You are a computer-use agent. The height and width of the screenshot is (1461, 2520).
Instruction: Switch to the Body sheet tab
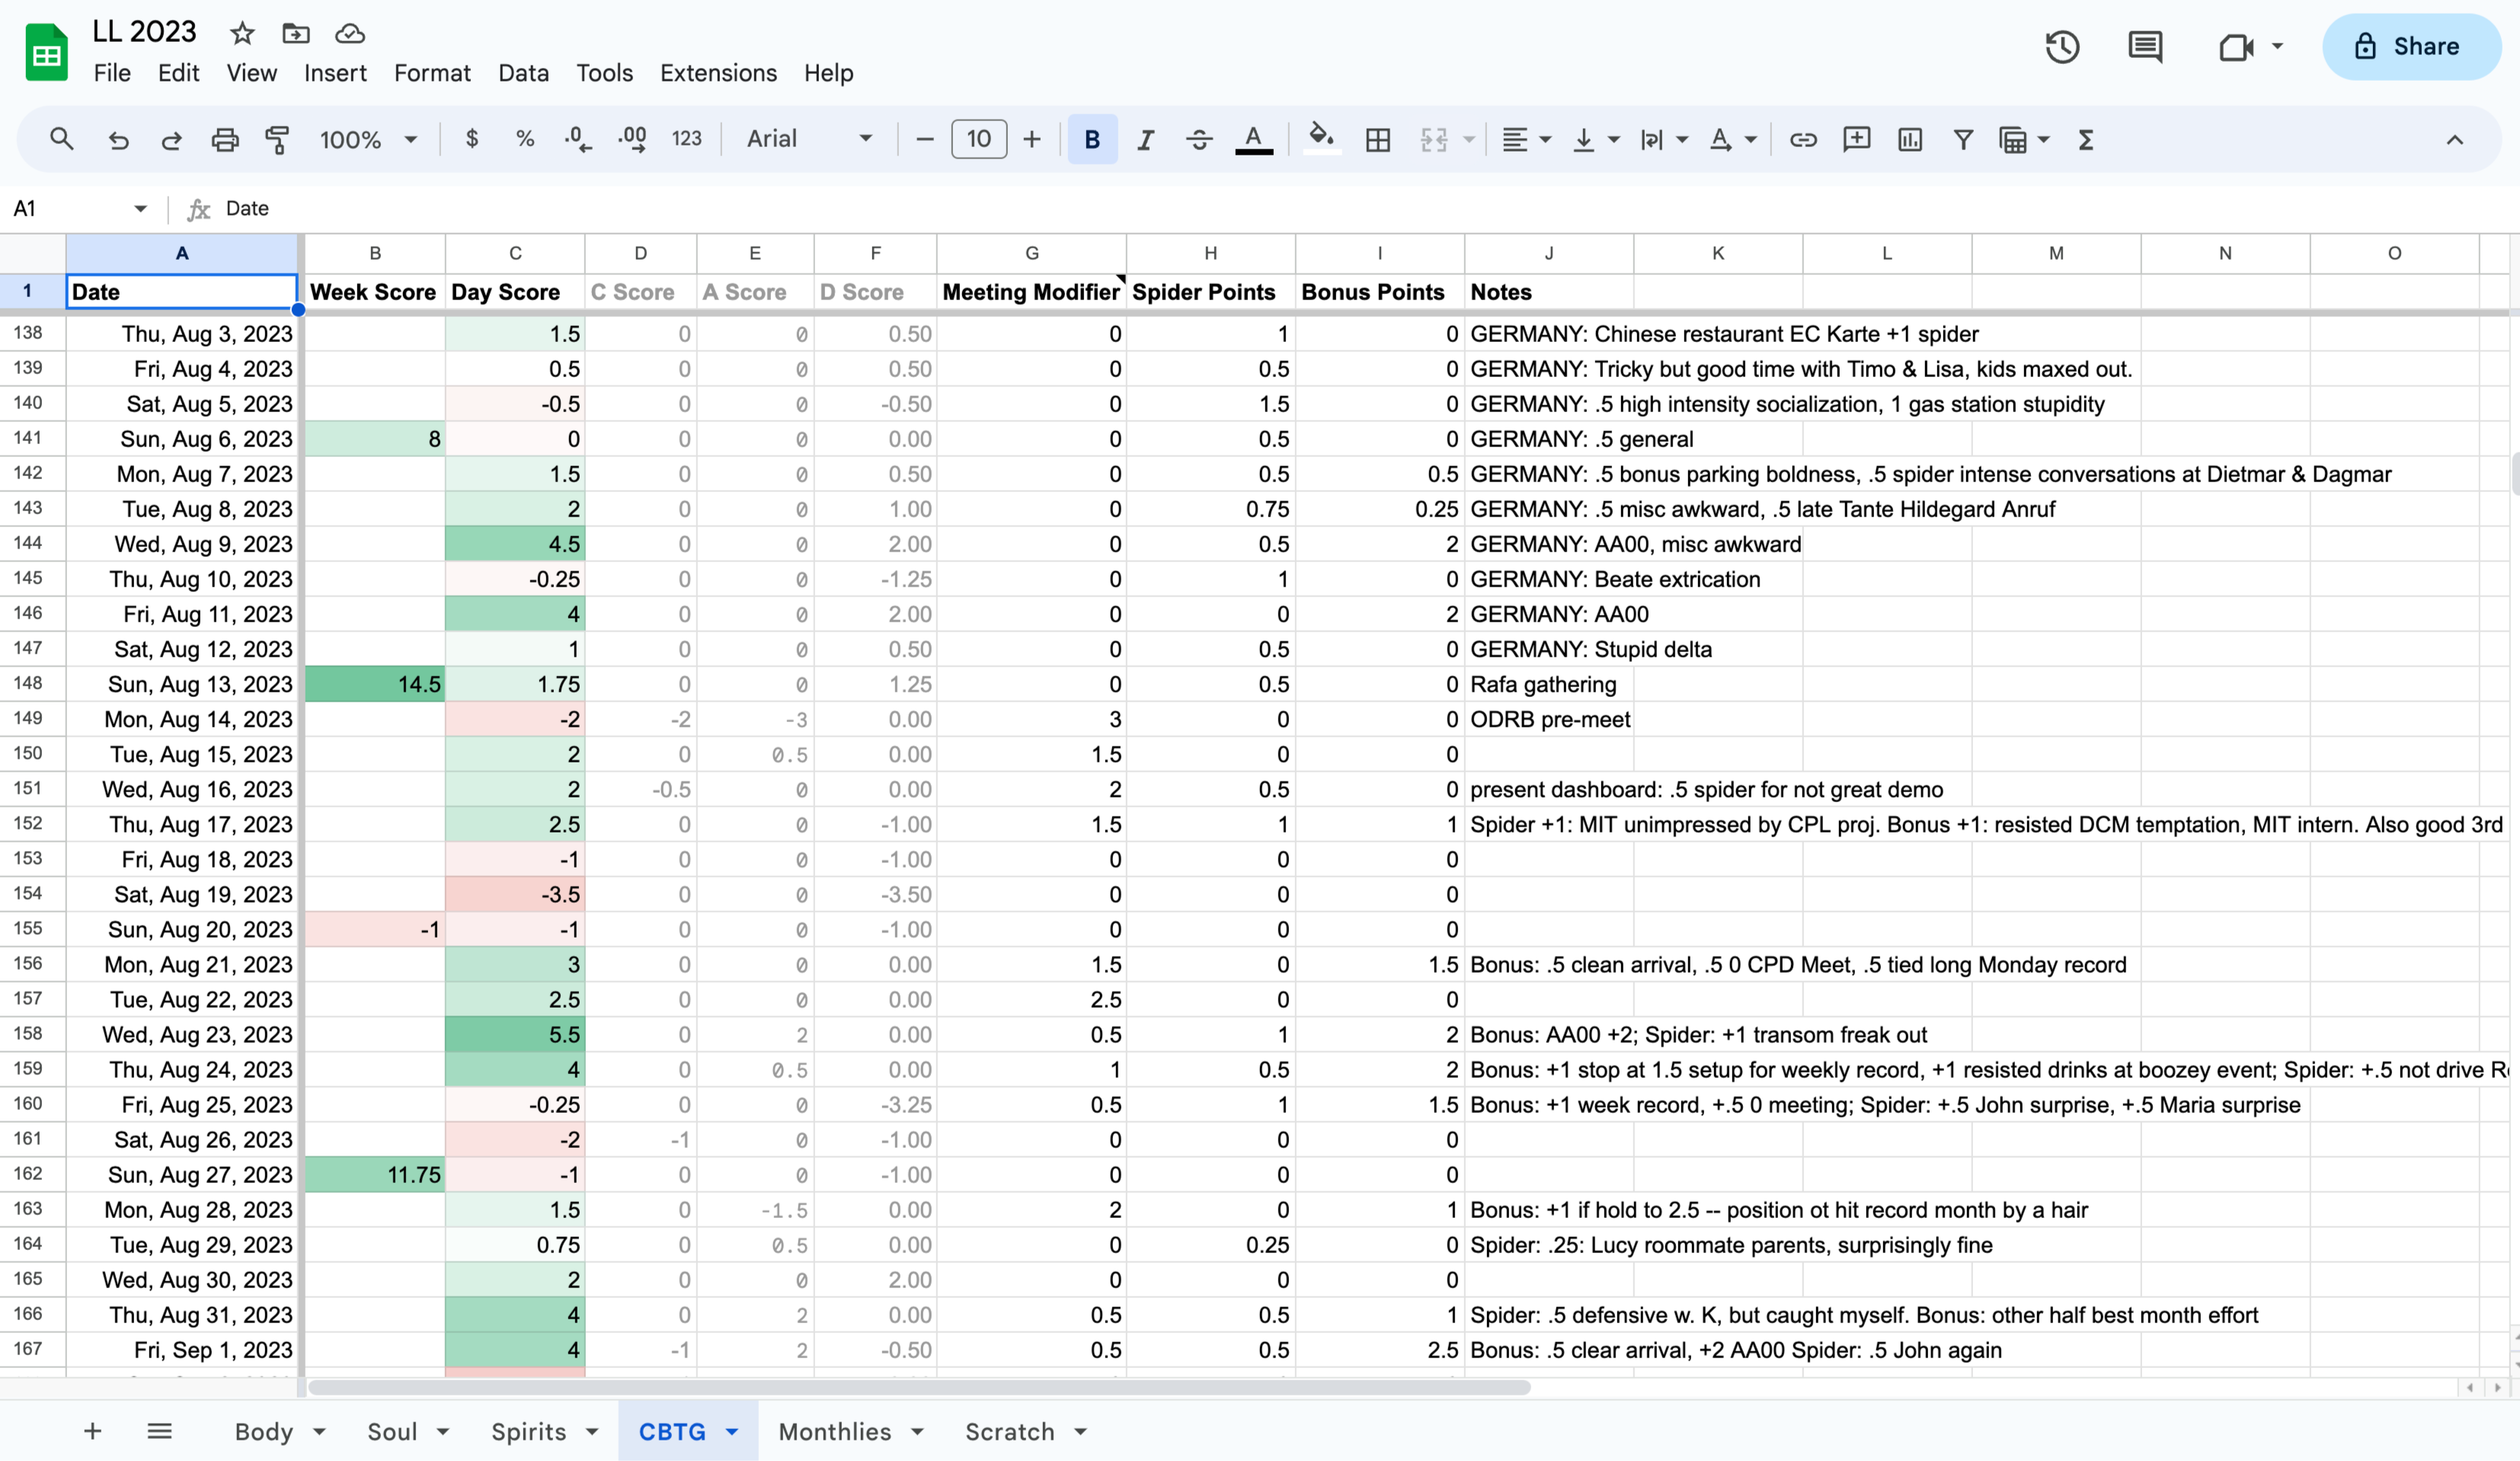(x=264, y=1431)
